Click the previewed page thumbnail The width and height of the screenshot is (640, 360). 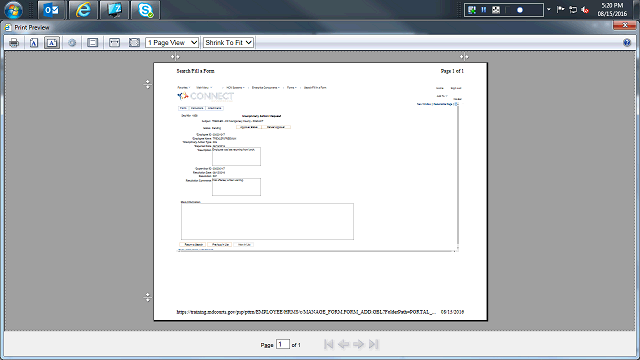click(x=320, y=191)
